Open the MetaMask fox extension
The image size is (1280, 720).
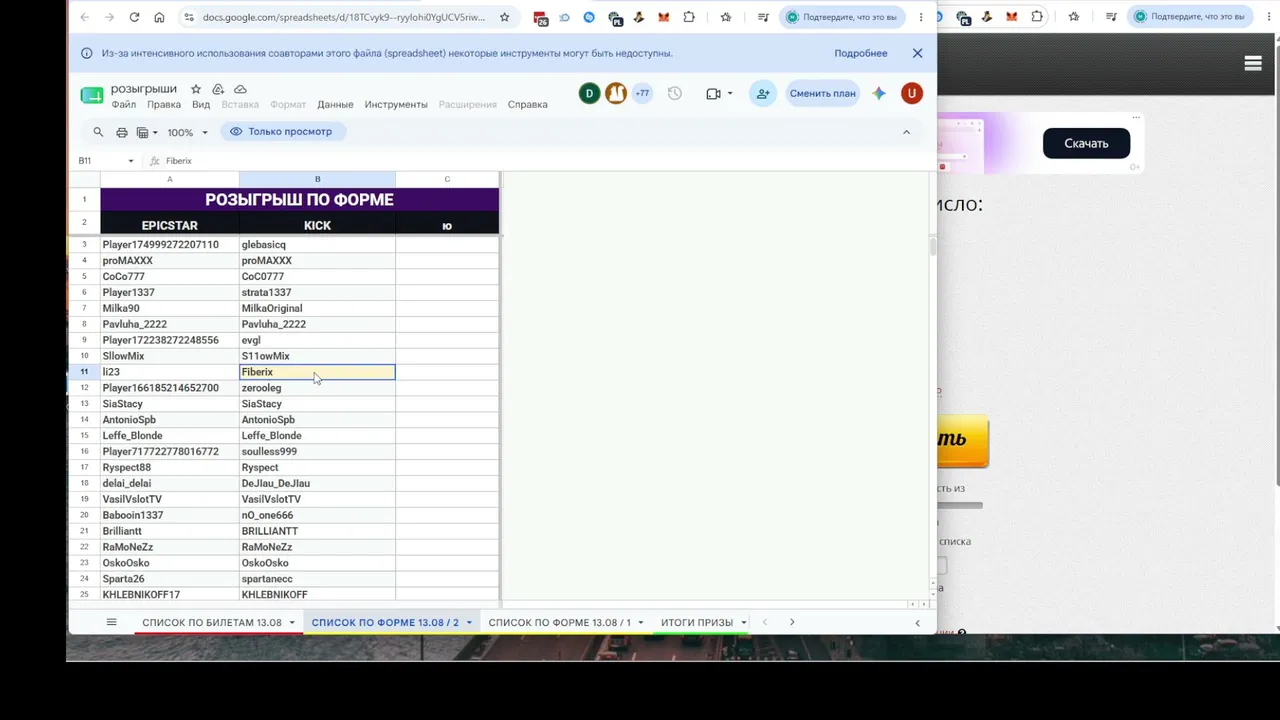[x=663, y=17]
